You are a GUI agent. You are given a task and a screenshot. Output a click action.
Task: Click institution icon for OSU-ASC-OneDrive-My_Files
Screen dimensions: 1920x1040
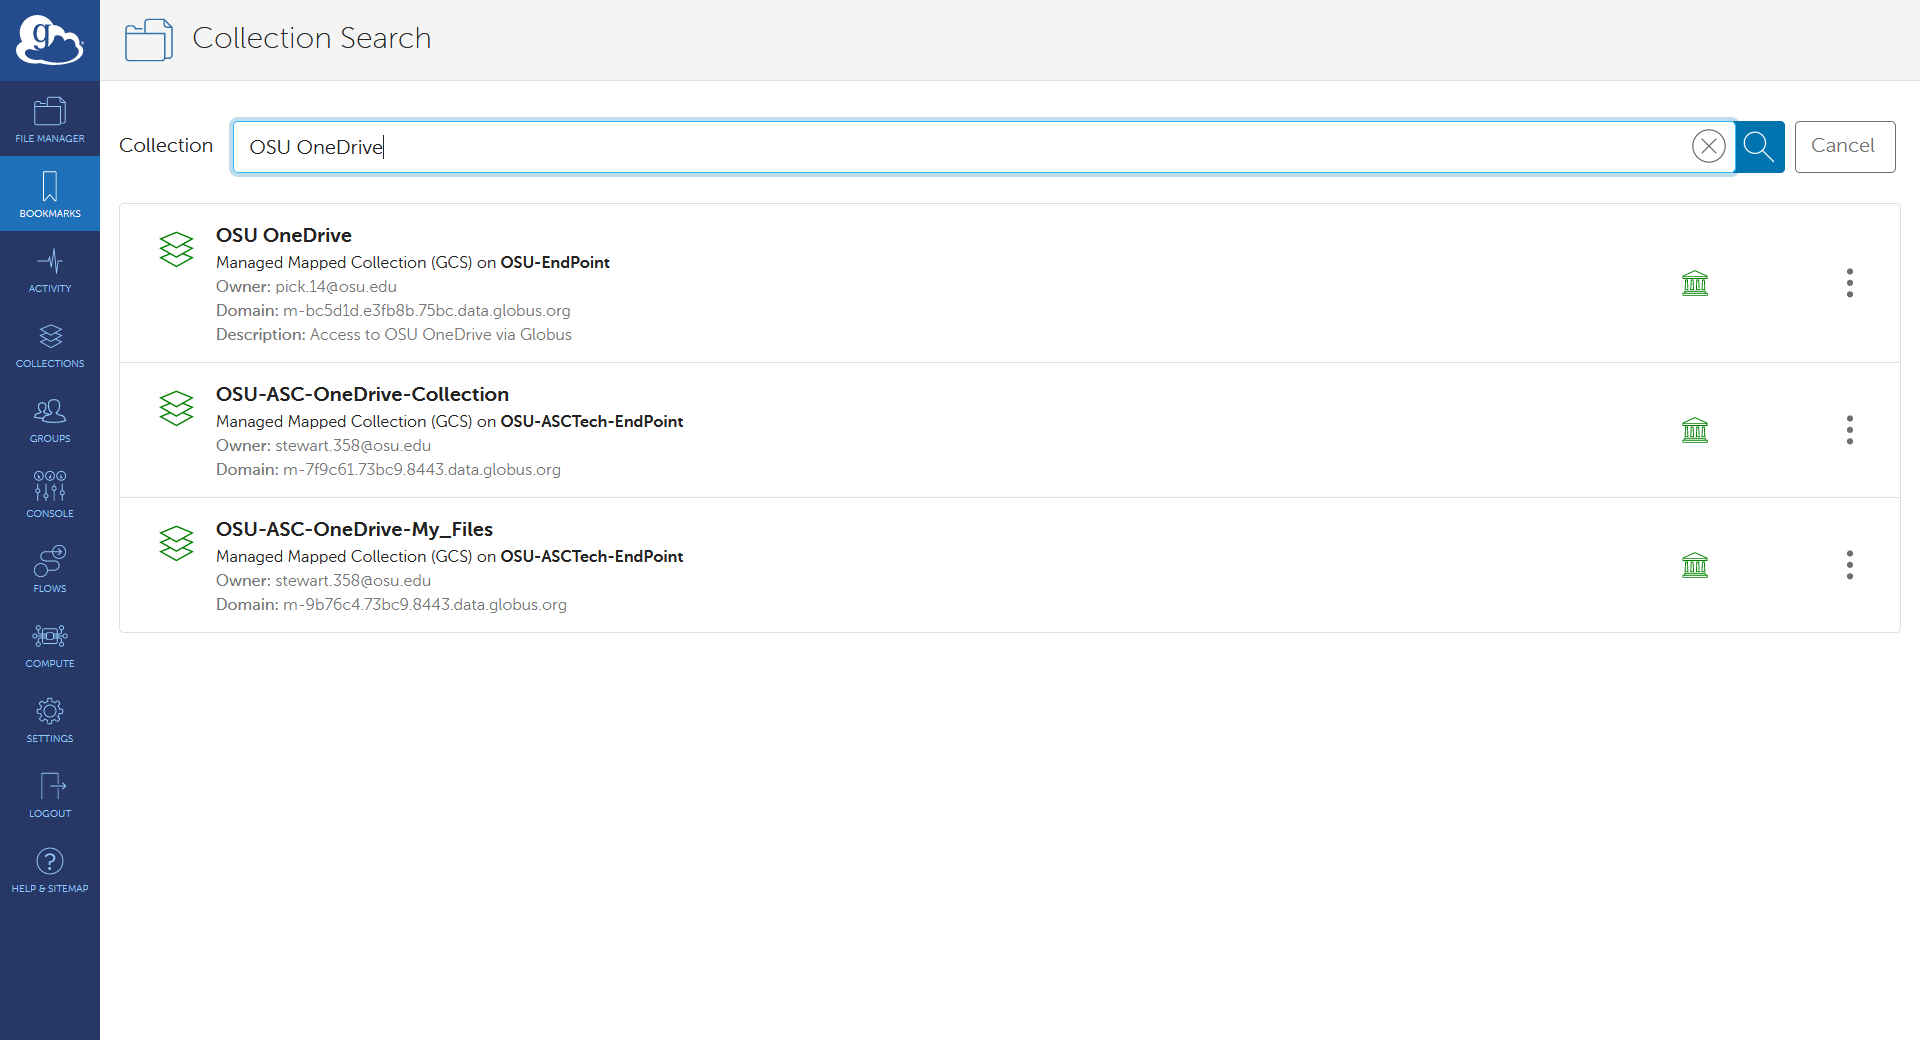tap(1695, 565)
